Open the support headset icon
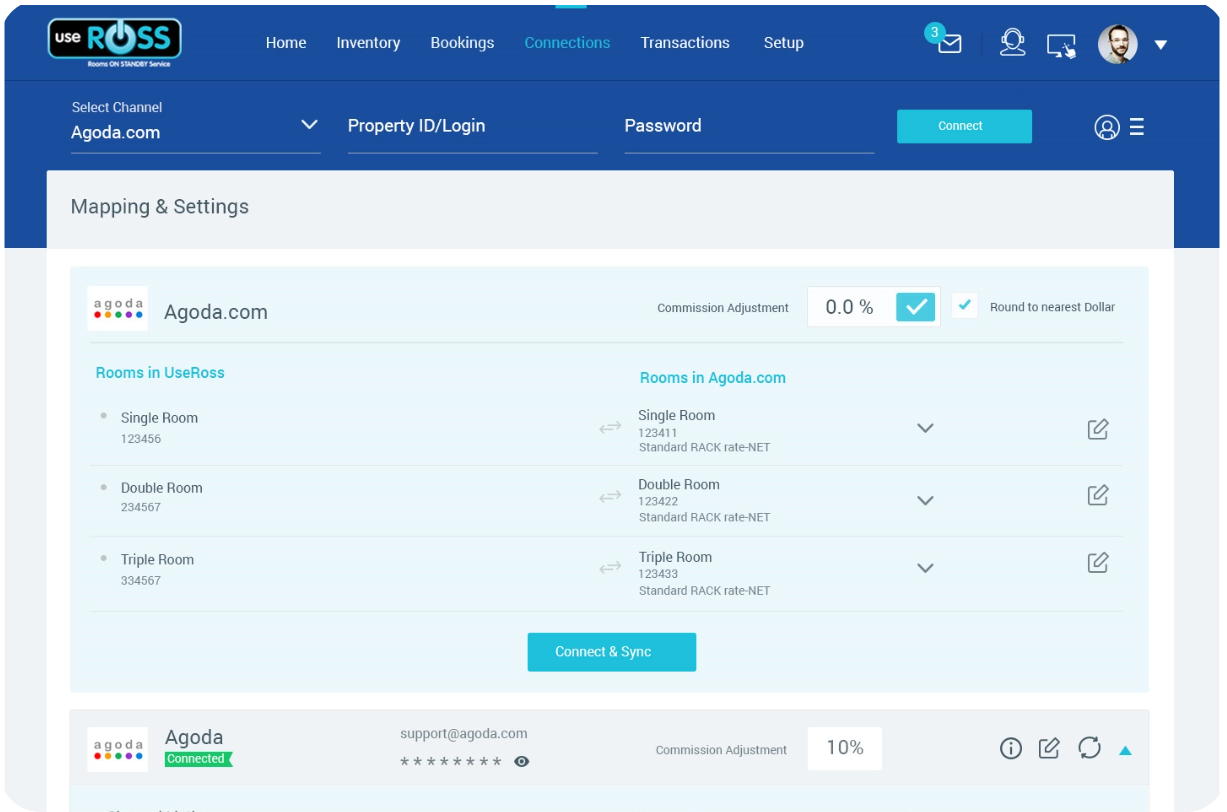 point(1013,43)
